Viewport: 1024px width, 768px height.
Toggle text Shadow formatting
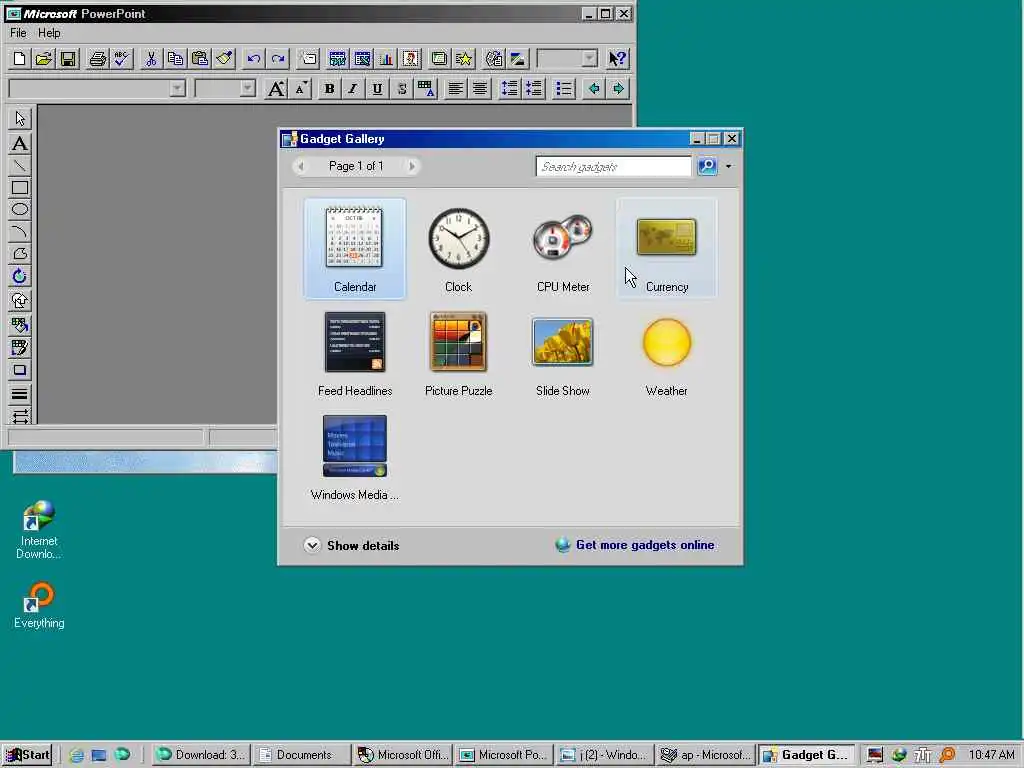click(402, 88)
